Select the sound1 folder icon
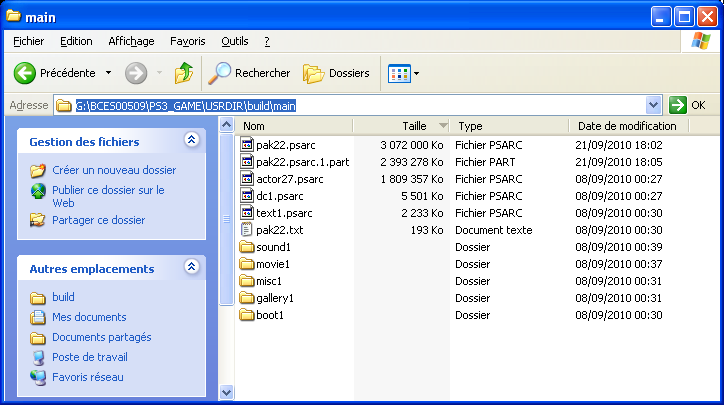Image resolution: width=725 pixels, height=405 pixels. pos(248,247)
